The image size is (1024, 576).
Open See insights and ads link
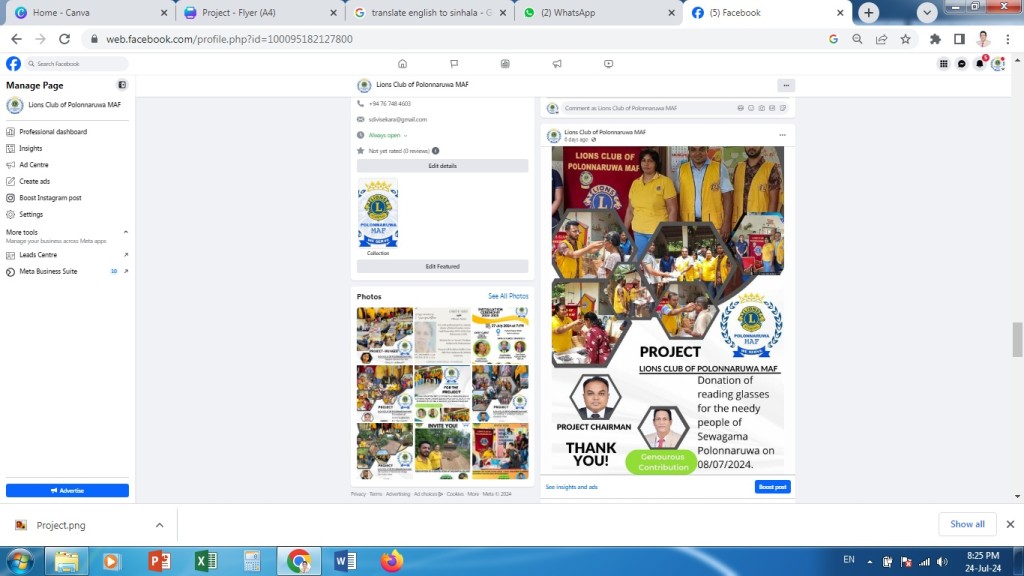571,487
